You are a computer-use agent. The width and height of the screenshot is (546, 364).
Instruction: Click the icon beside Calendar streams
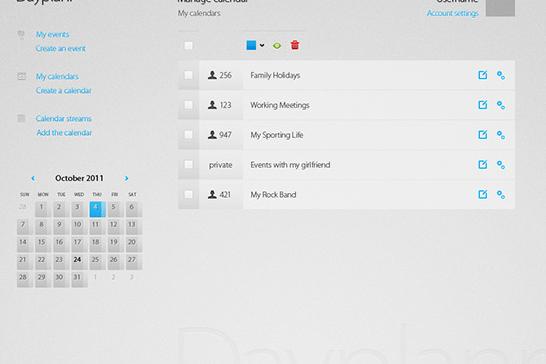pyautogui.click(x=21, y=118)
